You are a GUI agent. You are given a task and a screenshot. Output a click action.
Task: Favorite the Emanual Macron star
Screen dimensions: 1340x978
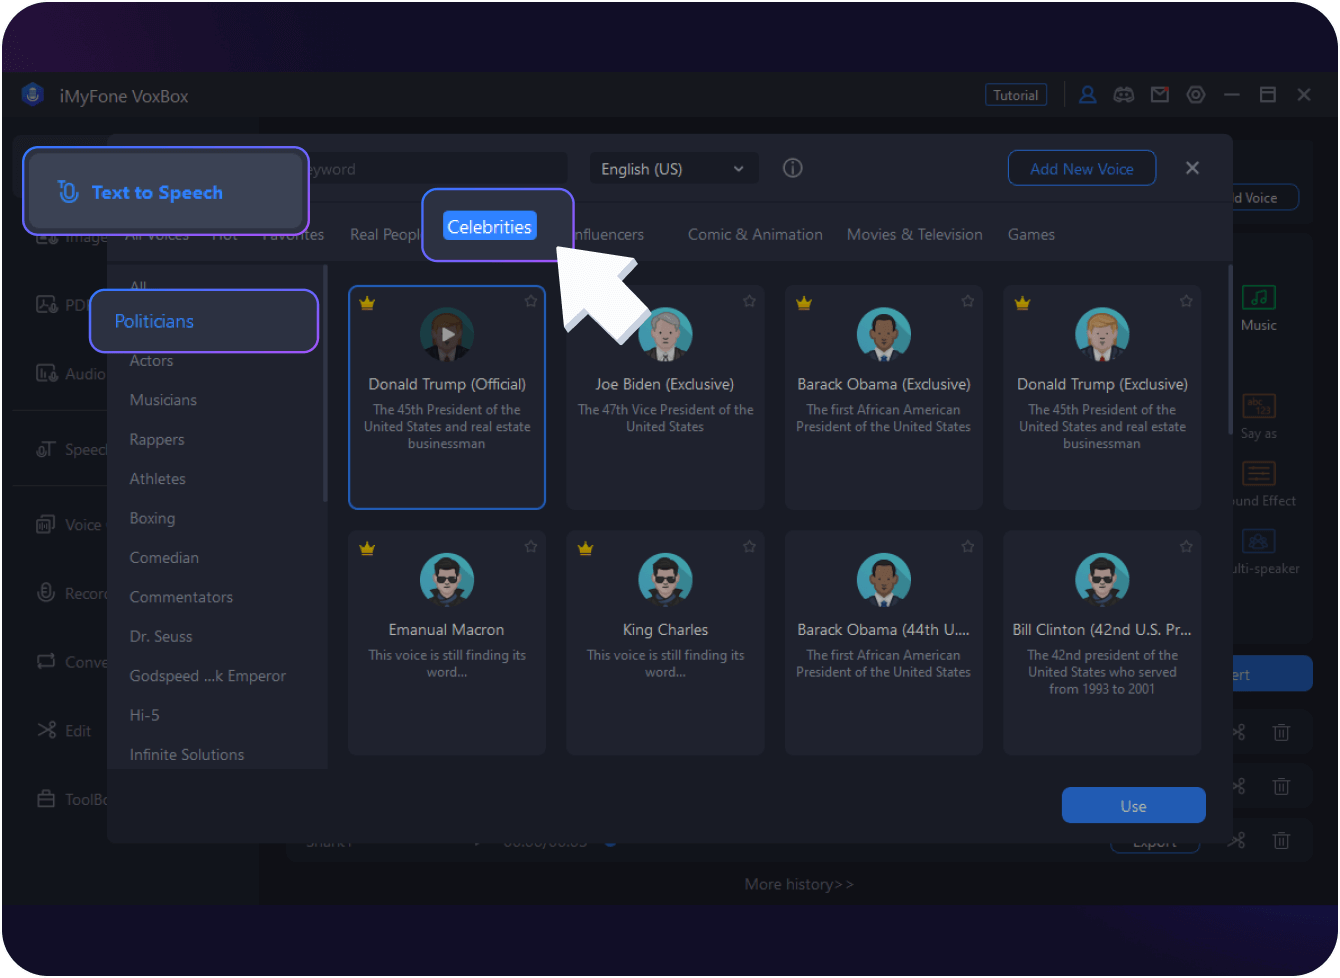(531, 547)
